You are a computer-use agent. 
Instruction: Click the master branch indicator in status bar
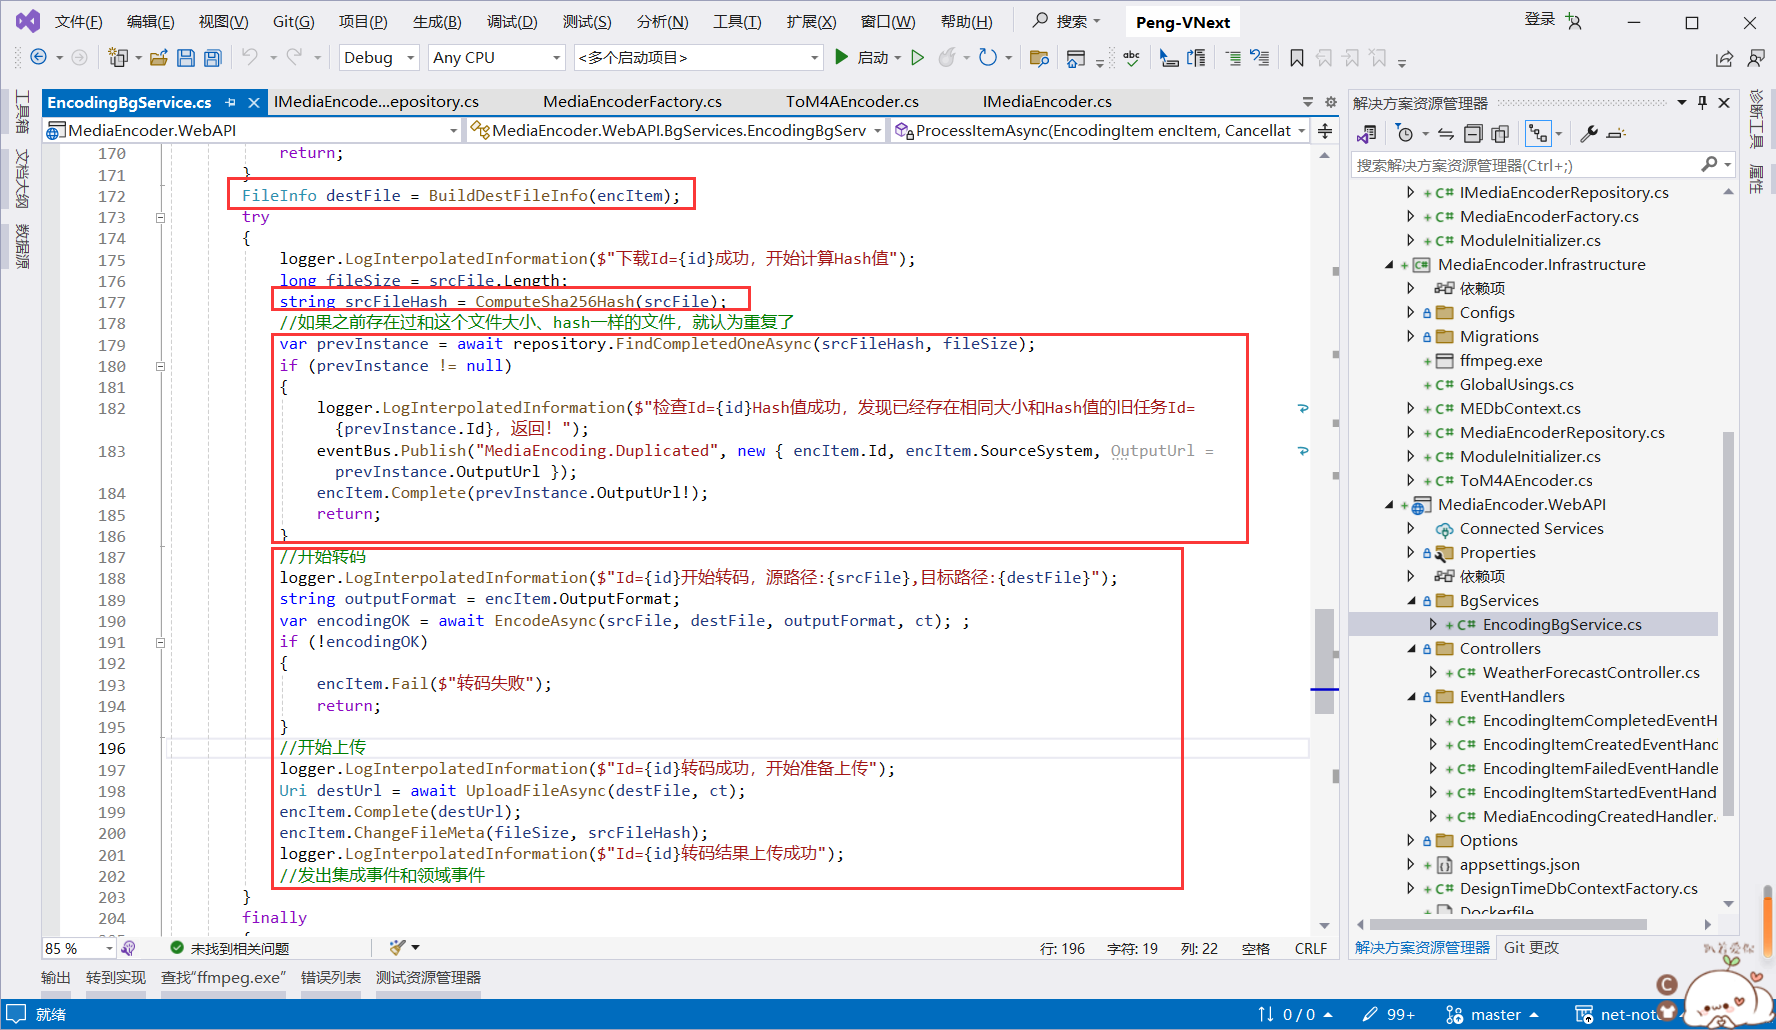tap(1492, 1015)
